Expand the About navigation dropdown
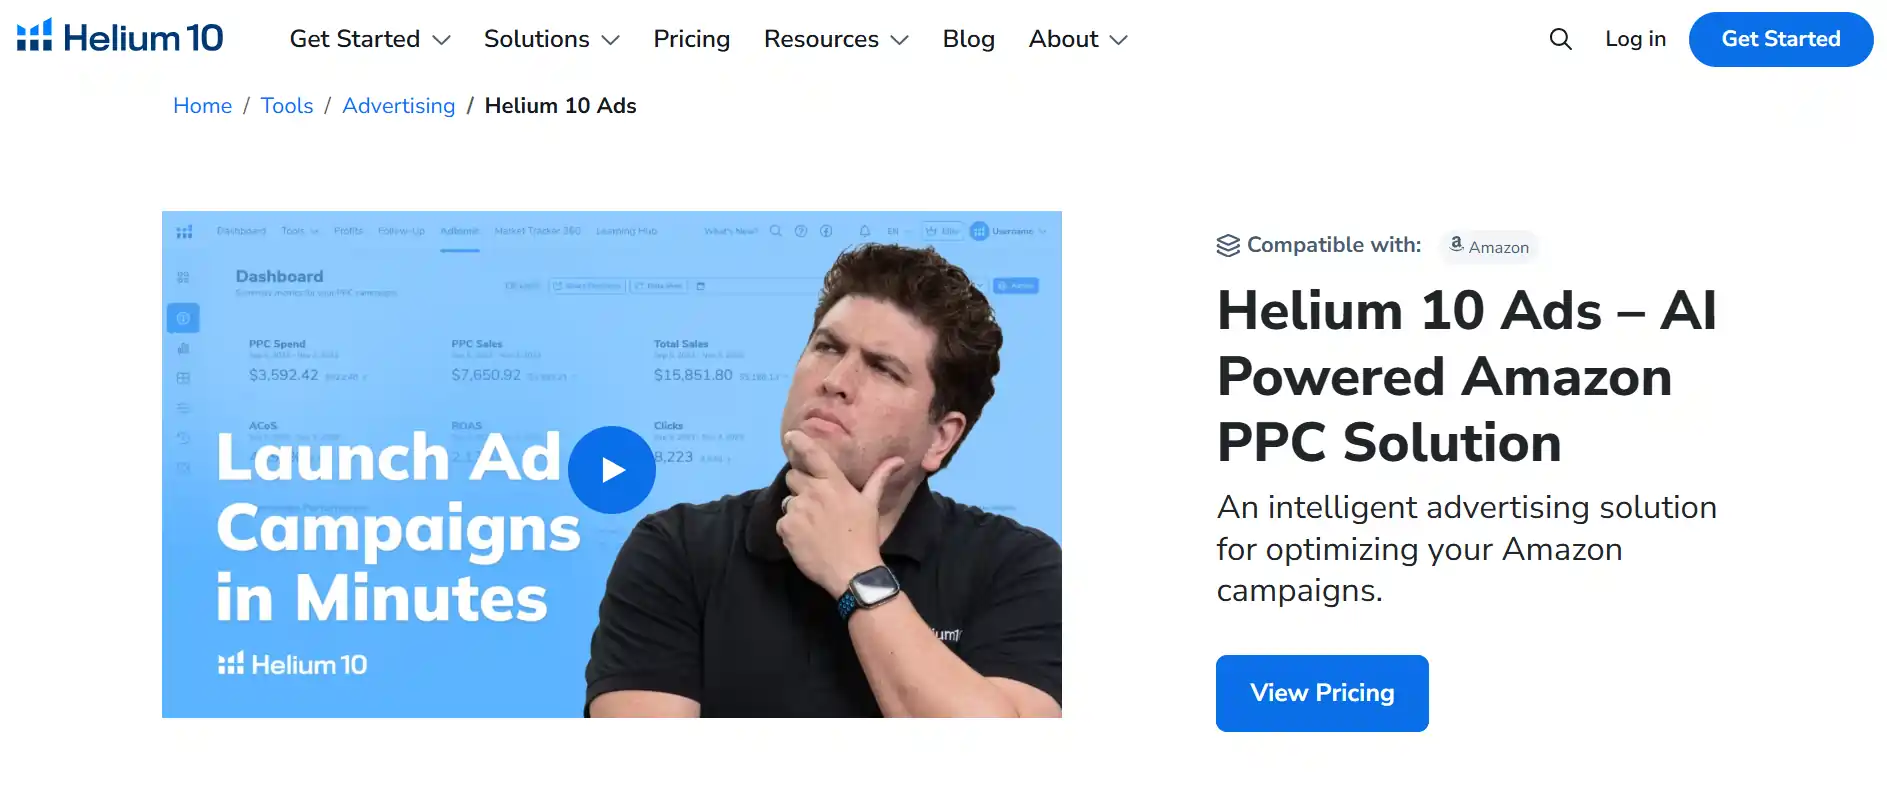Viewport: 1887px width, 792px height. click(x=1077, y=39)
